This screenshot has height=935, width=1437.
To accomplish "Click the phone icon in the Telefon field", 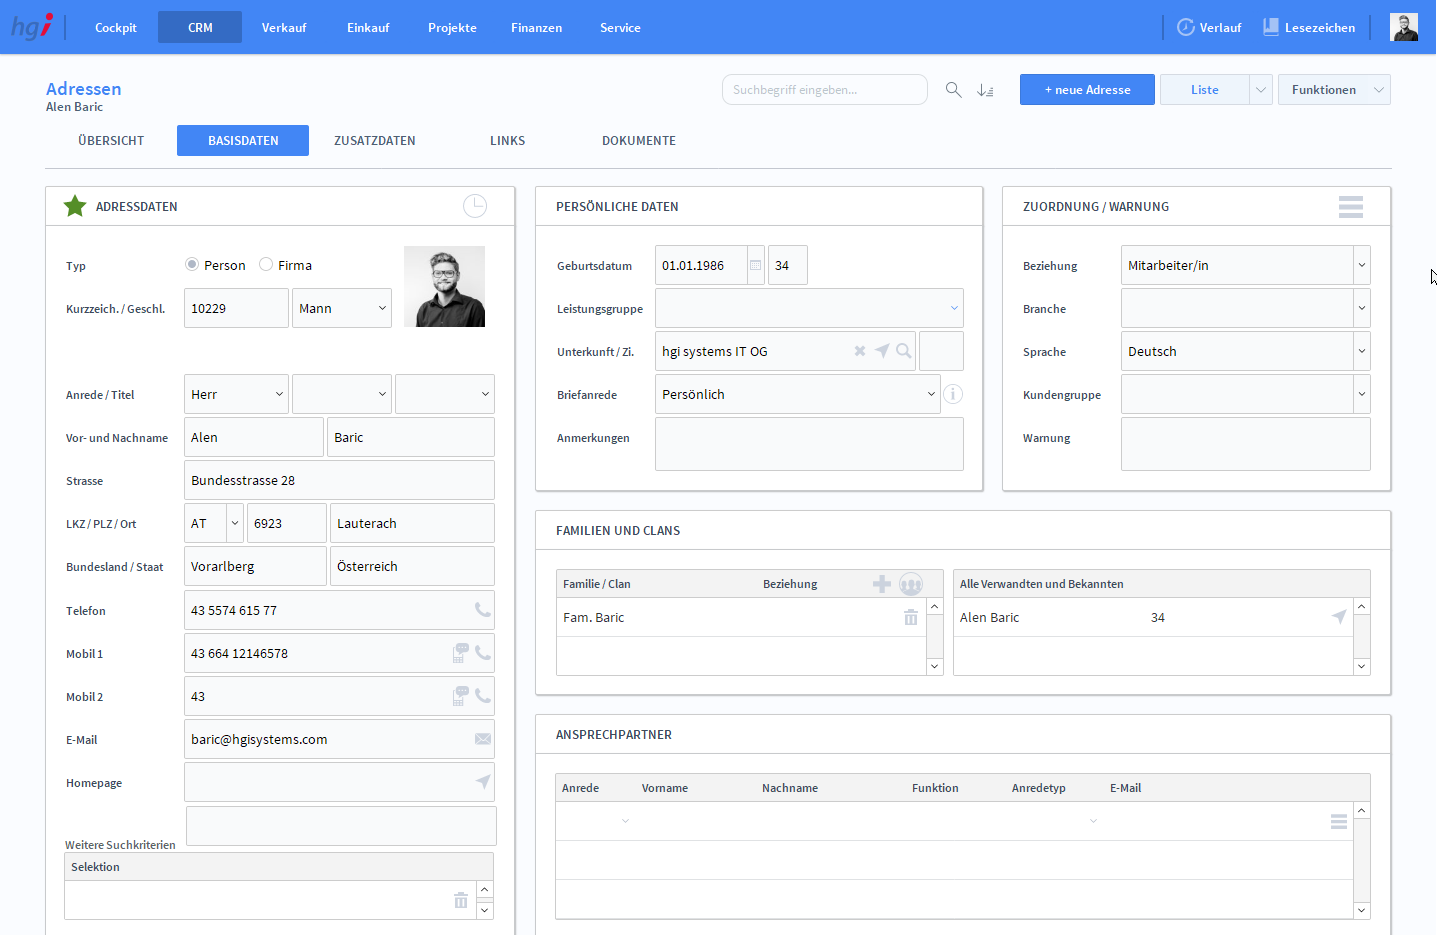I will 483,610.
